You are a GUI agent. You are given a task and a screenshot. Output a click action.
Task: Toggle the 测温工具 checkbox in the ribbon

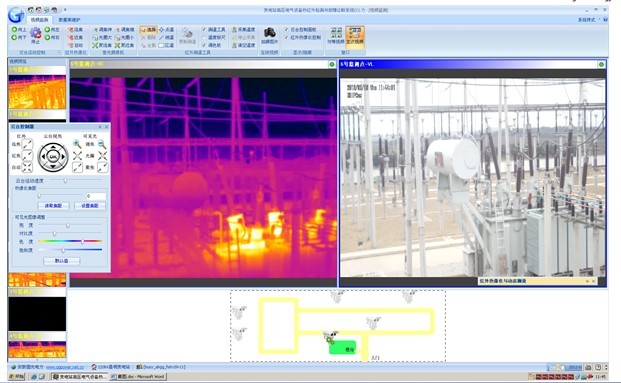click(204, 30)
